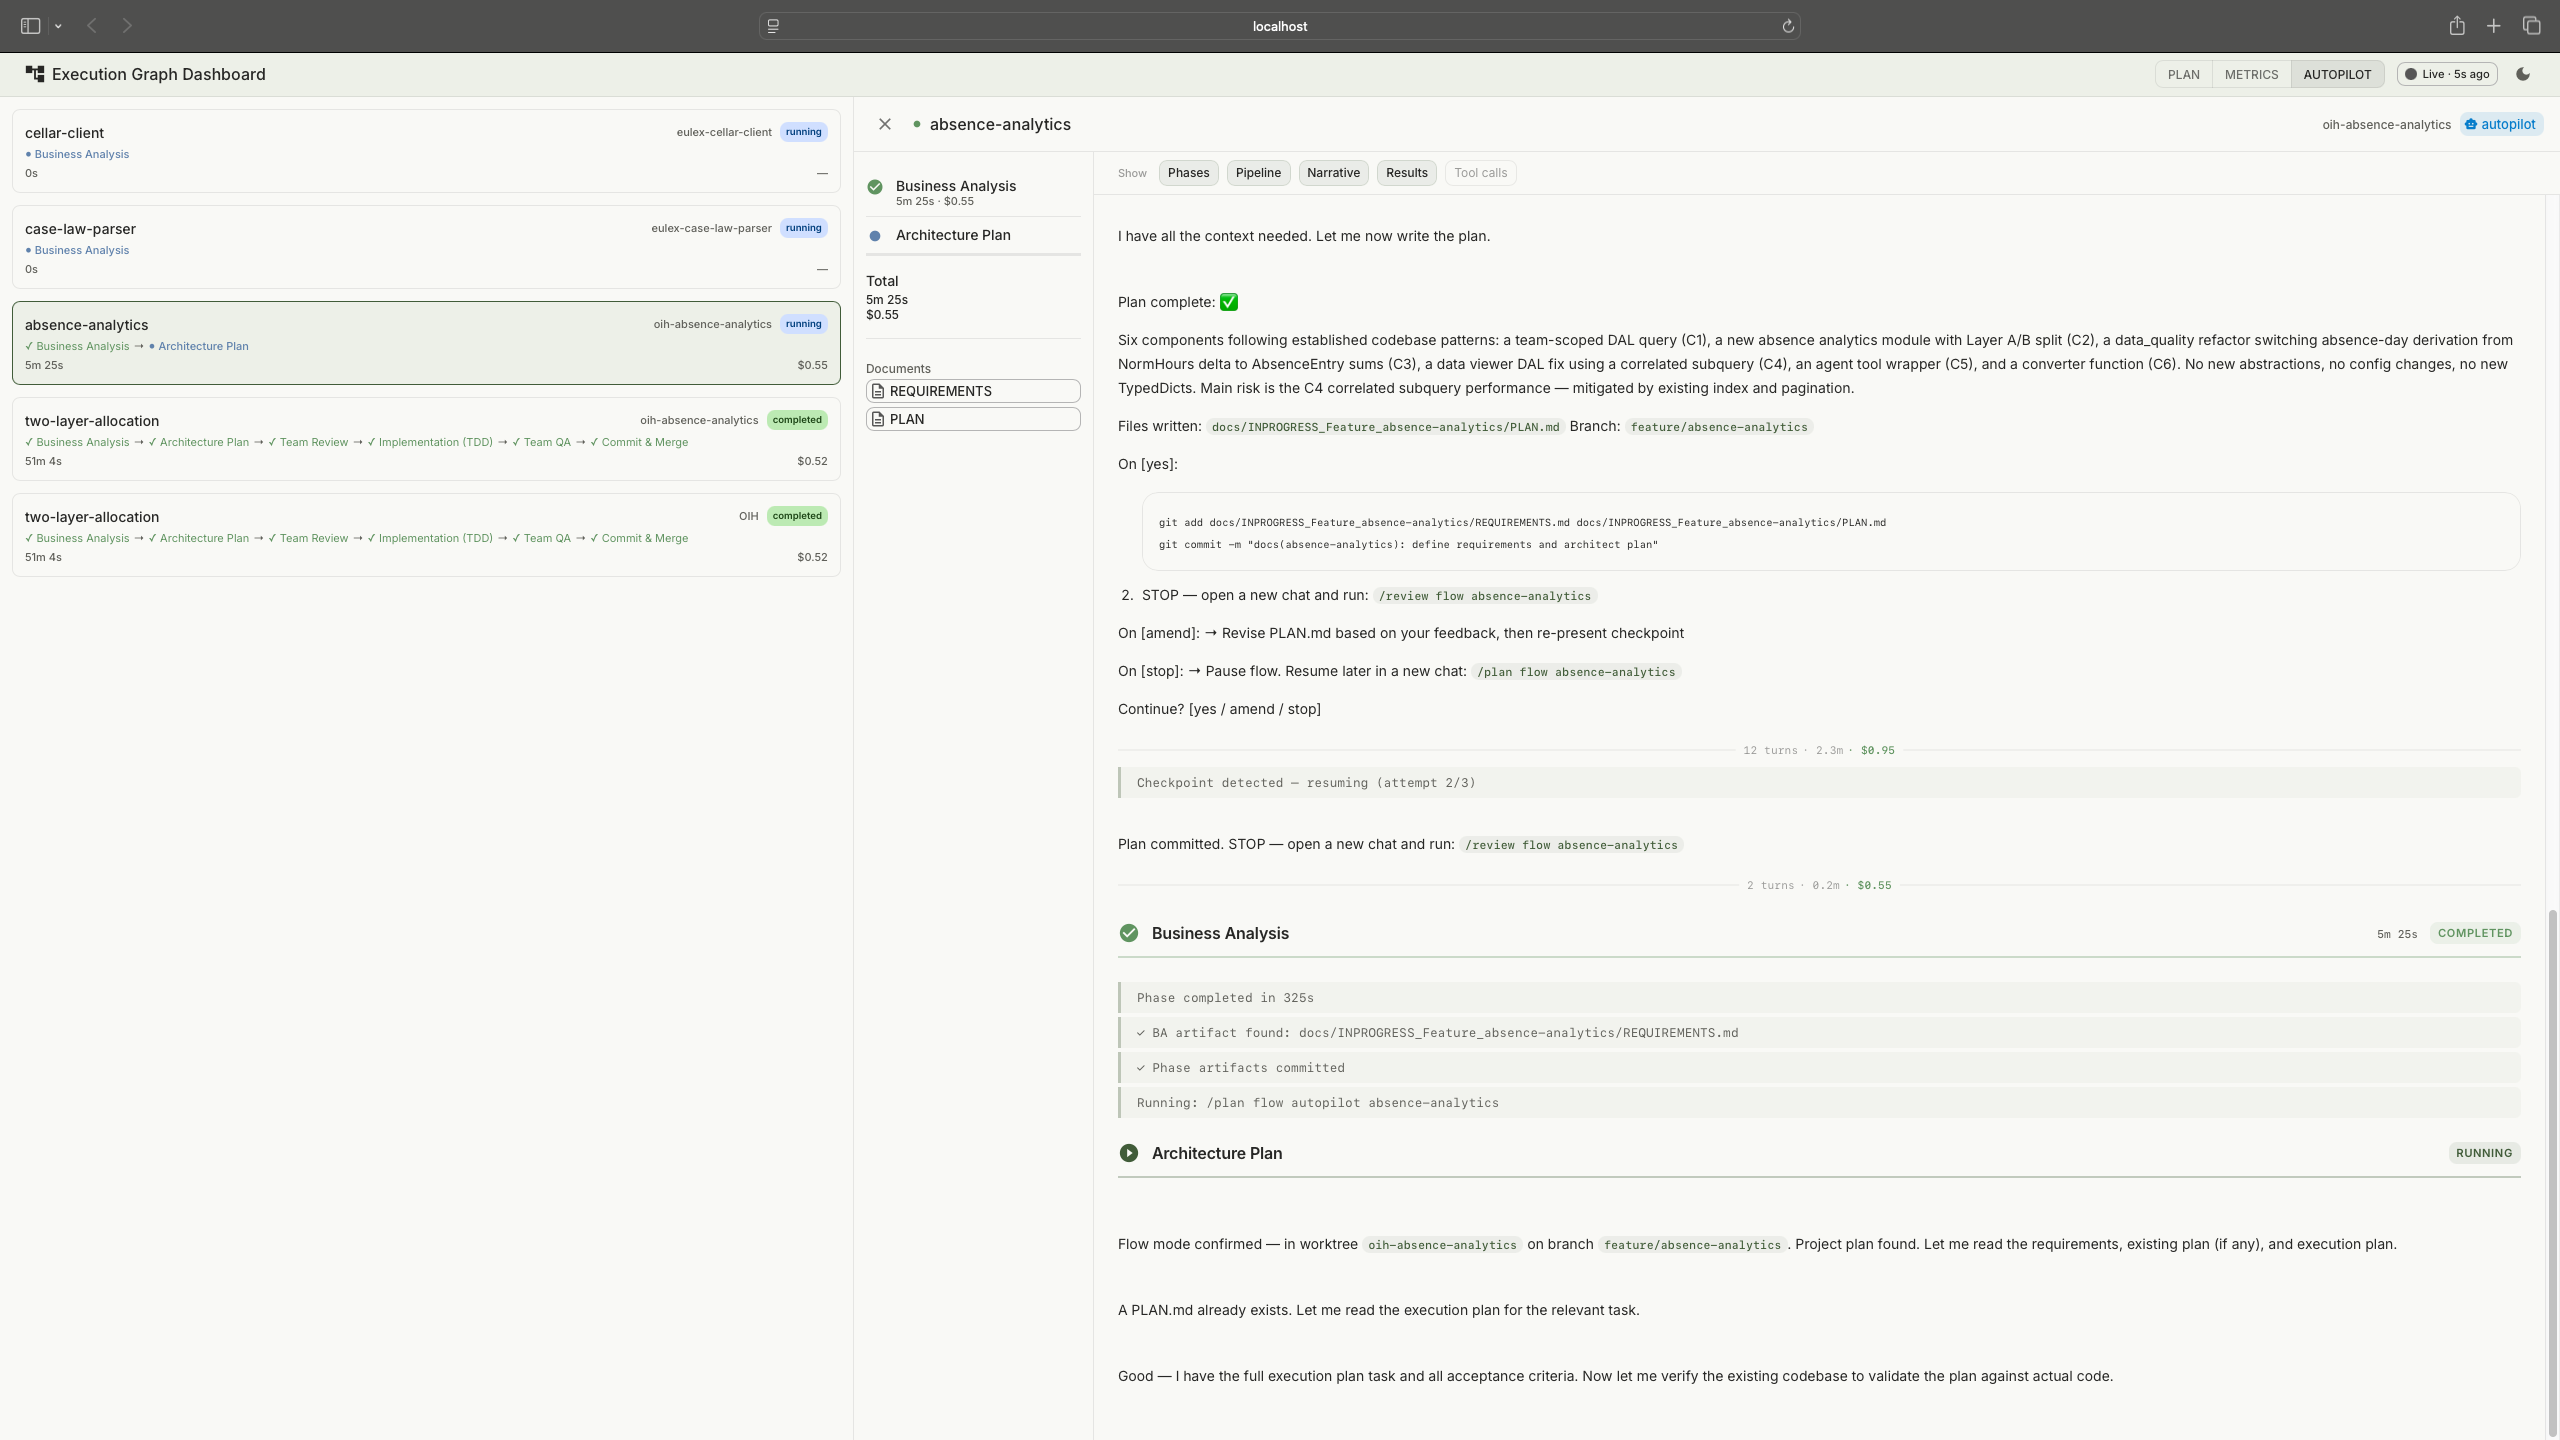This screenshot has width=2560, height=1440.
Task: Collapse the case-law-parser card with the dash control
Action: tap(822, 269)
